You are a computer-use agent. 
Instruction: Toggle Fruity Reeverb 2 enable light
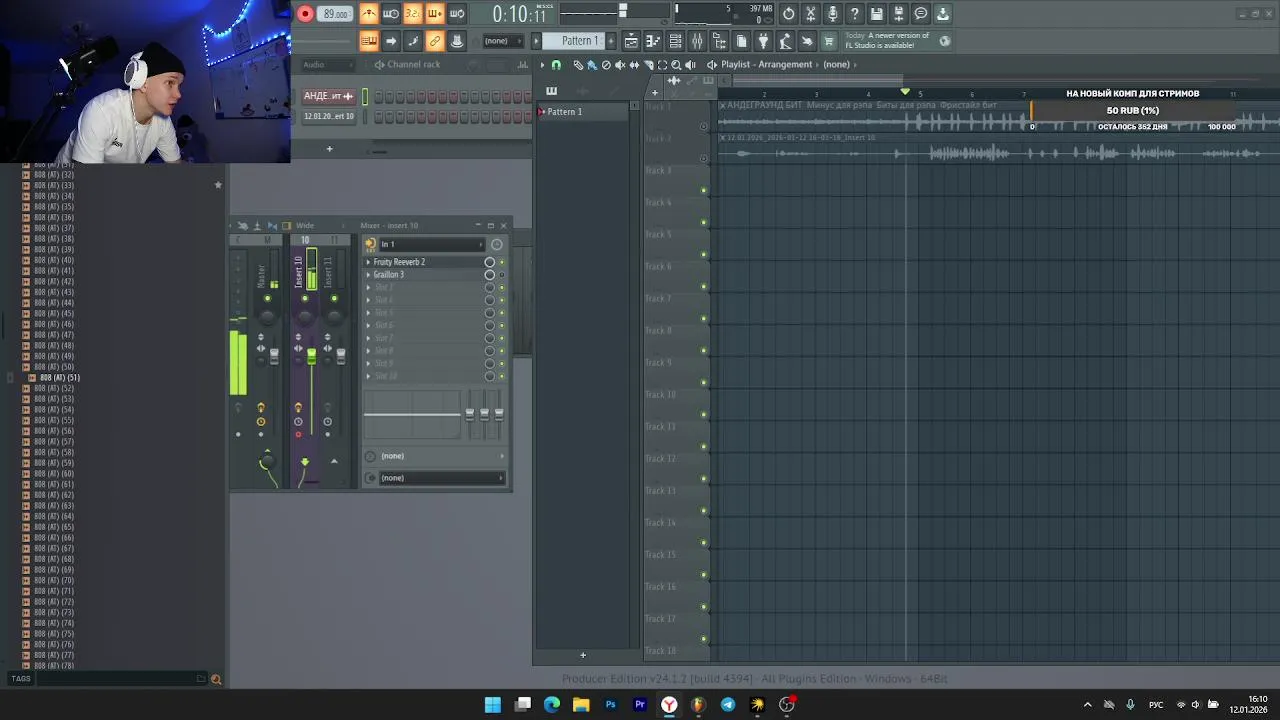click(x=502, y=262)
